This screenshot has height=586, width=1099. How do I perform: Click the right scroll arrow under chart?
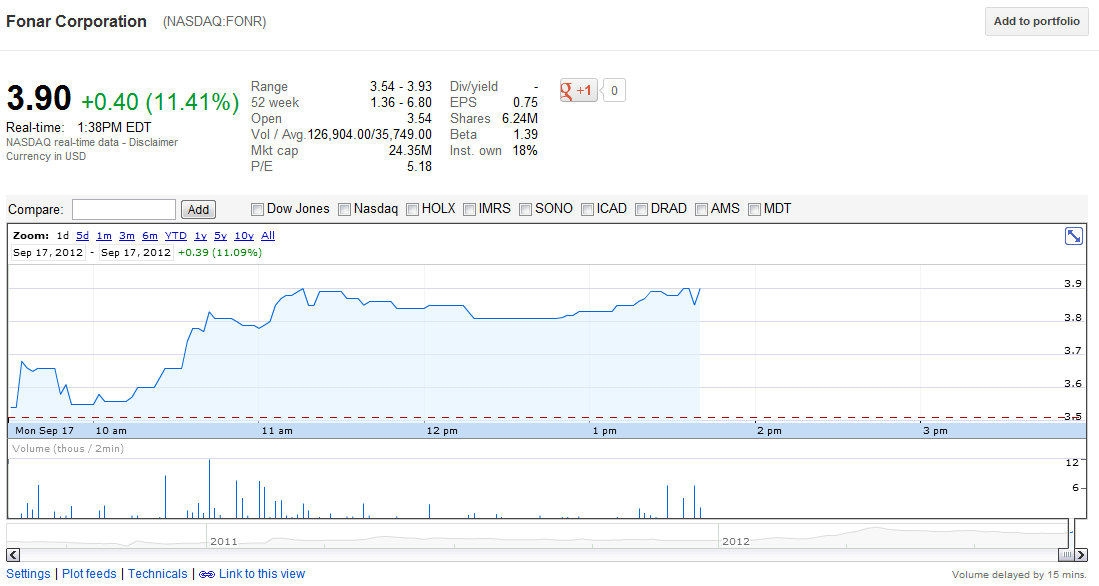point(1080,555)
